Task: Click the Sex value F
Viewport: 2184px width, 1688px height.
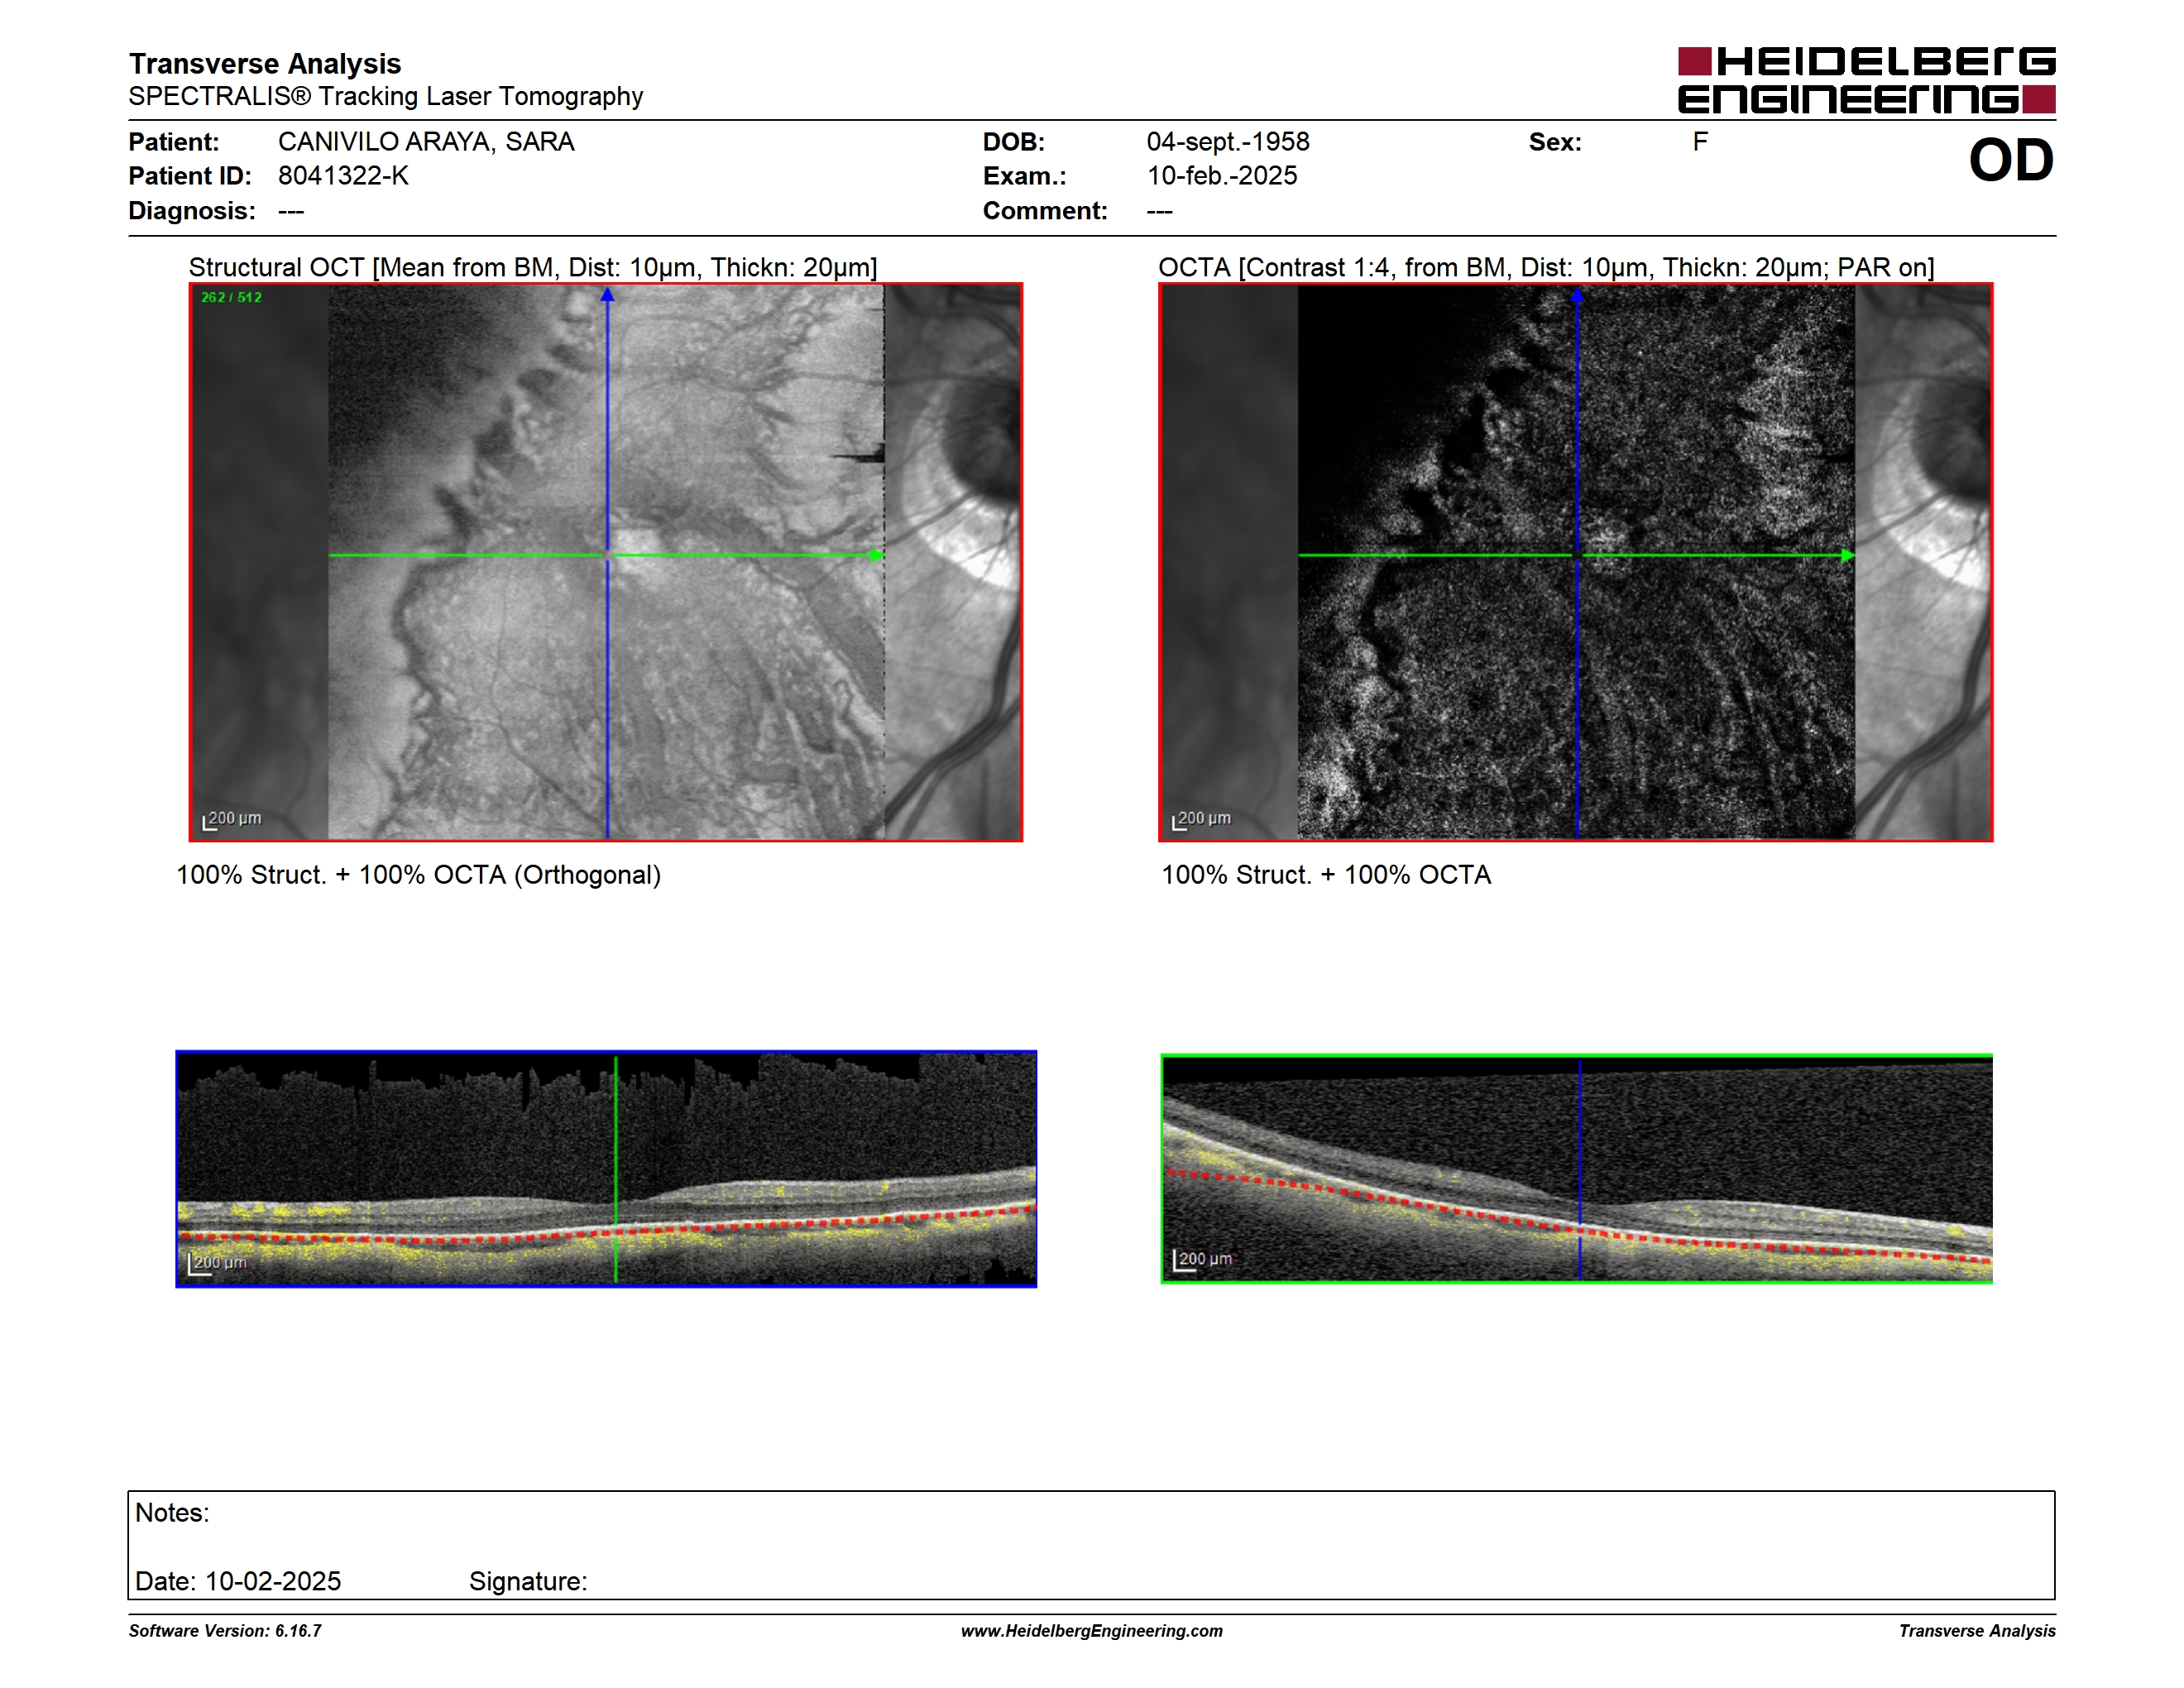Action: point(1700,142)
